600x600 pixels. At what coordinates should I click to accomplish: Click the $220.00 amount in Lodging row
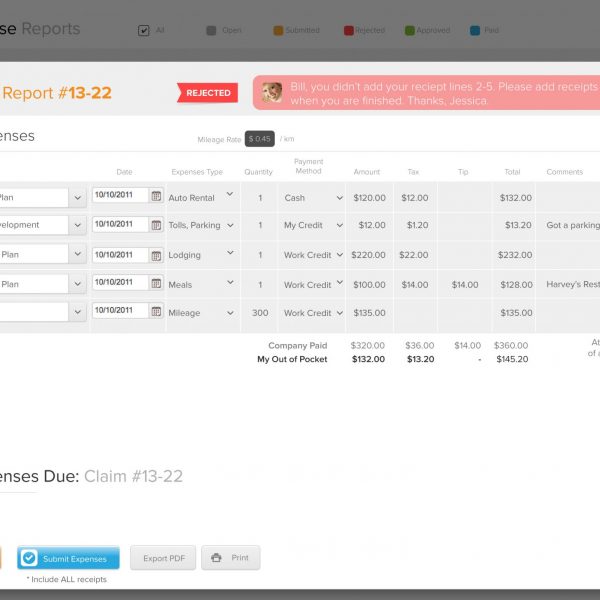[x=368, y=255]
